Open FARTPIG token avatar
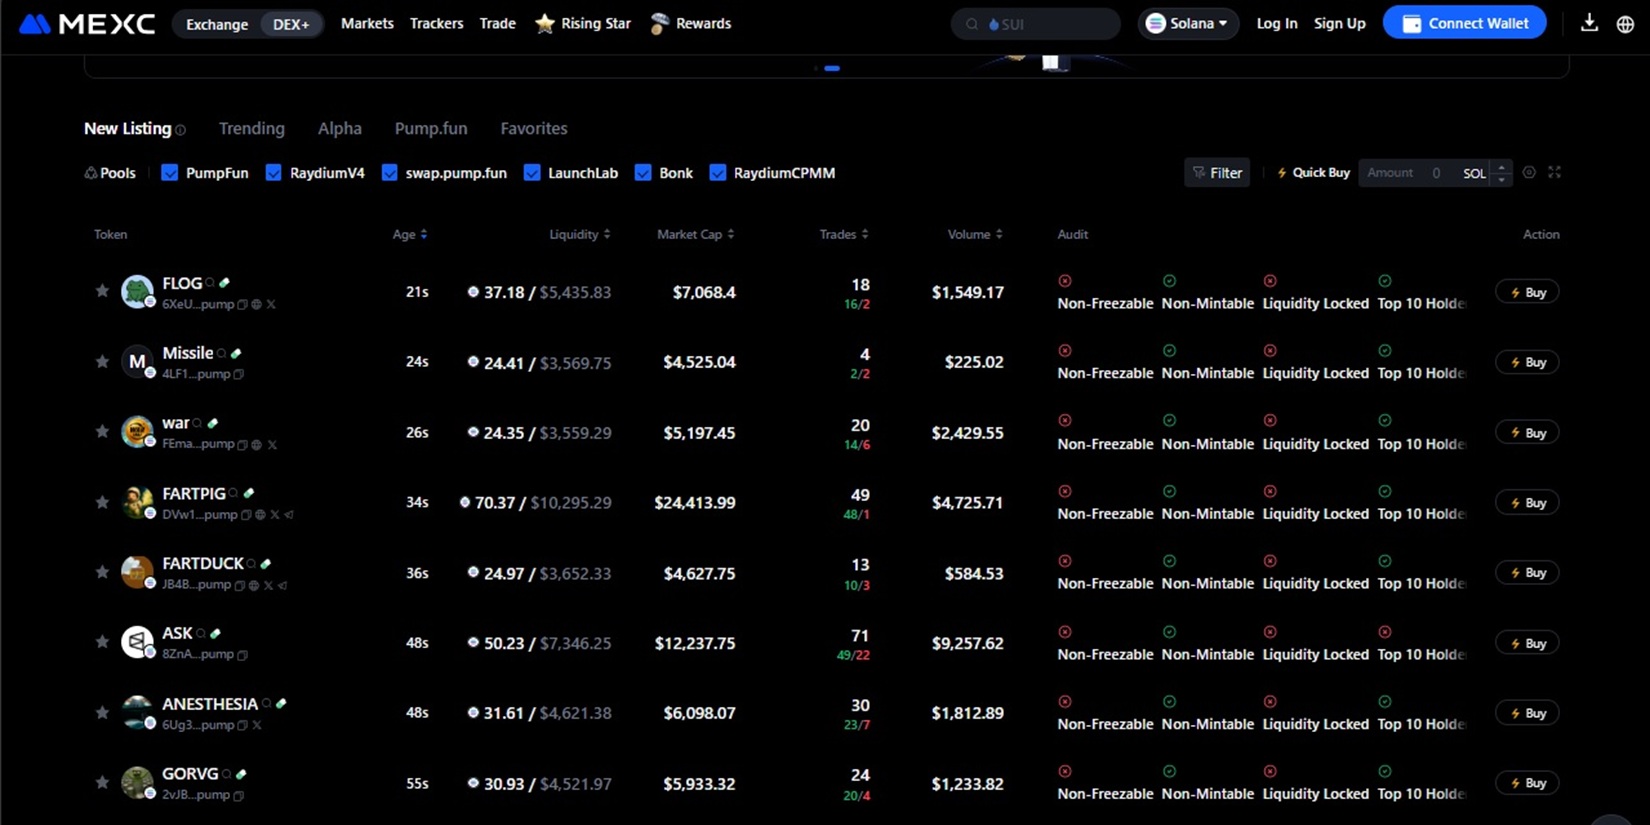Screen dimensions: 1650x825 137,502
